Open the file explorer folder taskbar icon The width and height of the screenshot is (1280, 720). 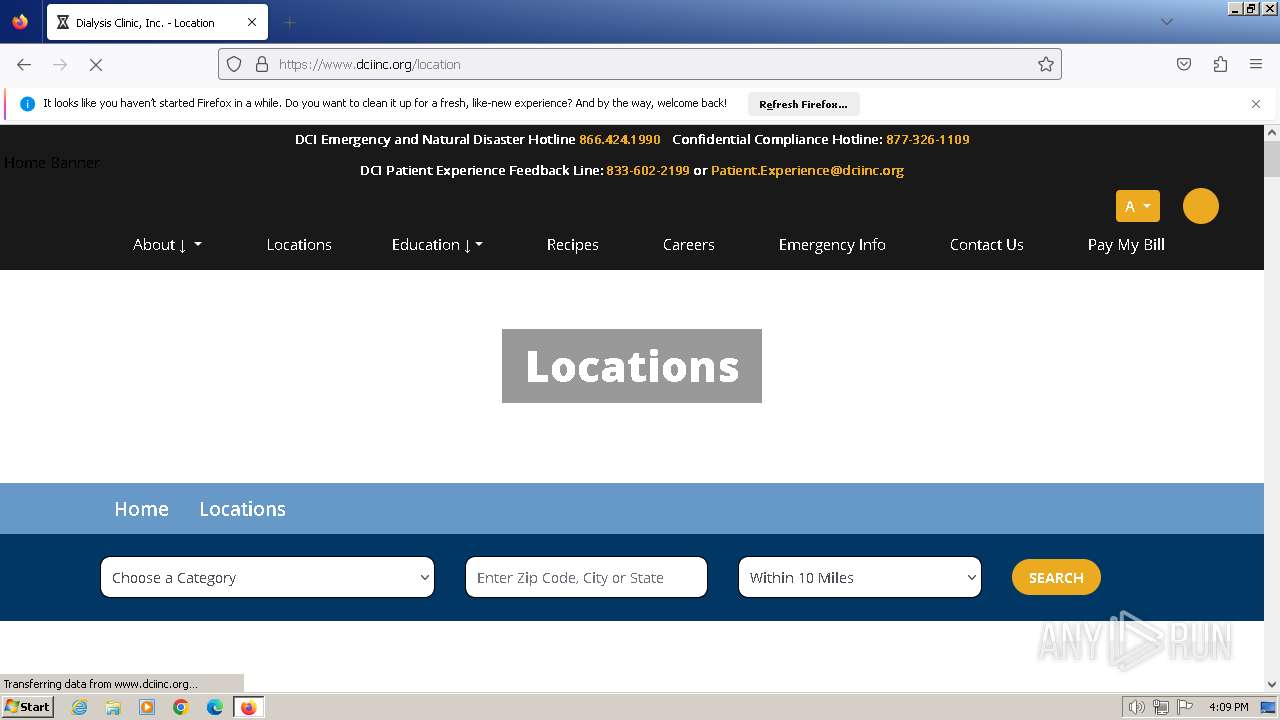(113, 707)
